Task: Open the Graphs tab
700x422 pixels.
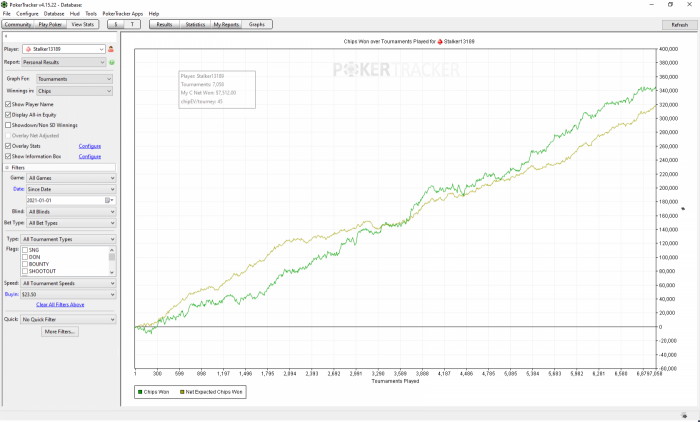Action: (257, 25)
